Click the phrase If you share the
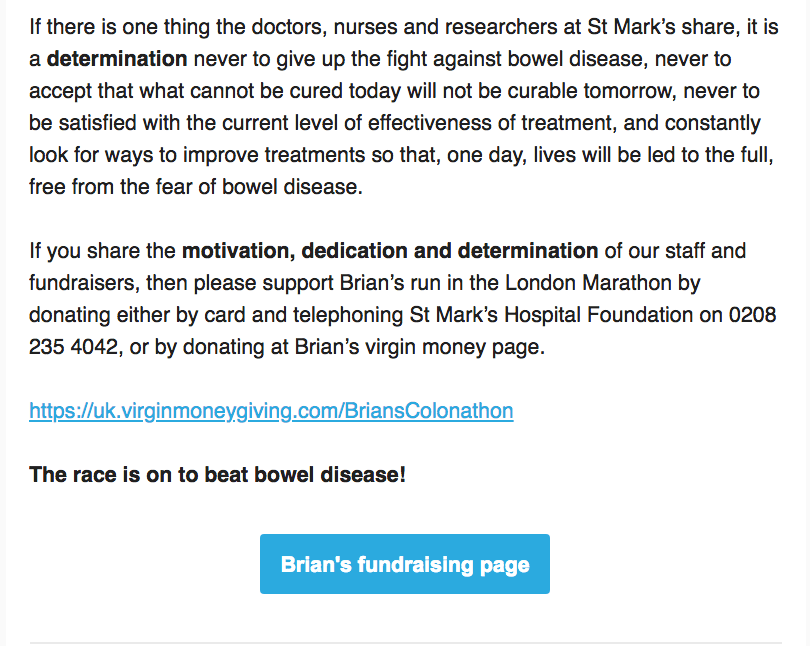The height and width of the screenshot is (646, 810). click(102, 251)
